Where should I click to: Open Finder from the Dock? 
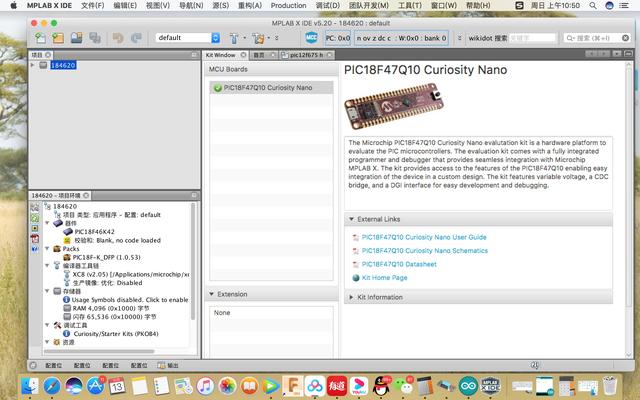(x=30, y=386)
